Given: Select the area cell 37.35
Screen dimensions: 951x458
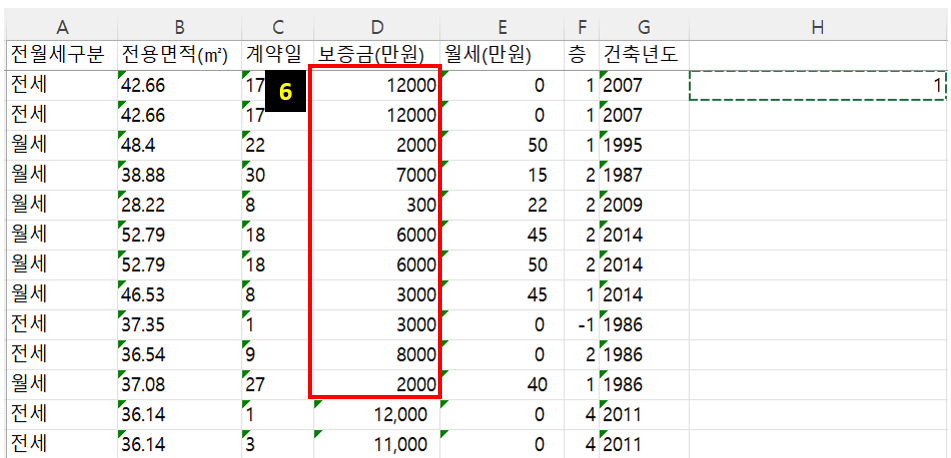Looking at the screenshot, I should pos(179,325).
